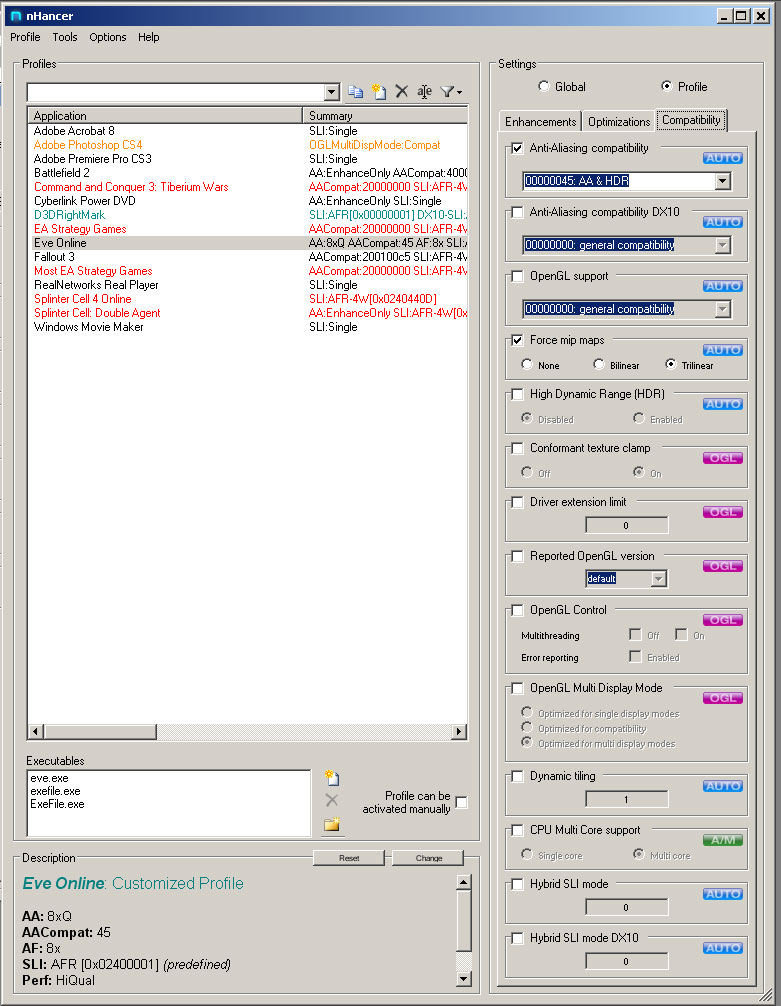Enable High Dynamic Range (HDR) checkbox
This screenshot has height=1006, width=781.
pos(517,395)
